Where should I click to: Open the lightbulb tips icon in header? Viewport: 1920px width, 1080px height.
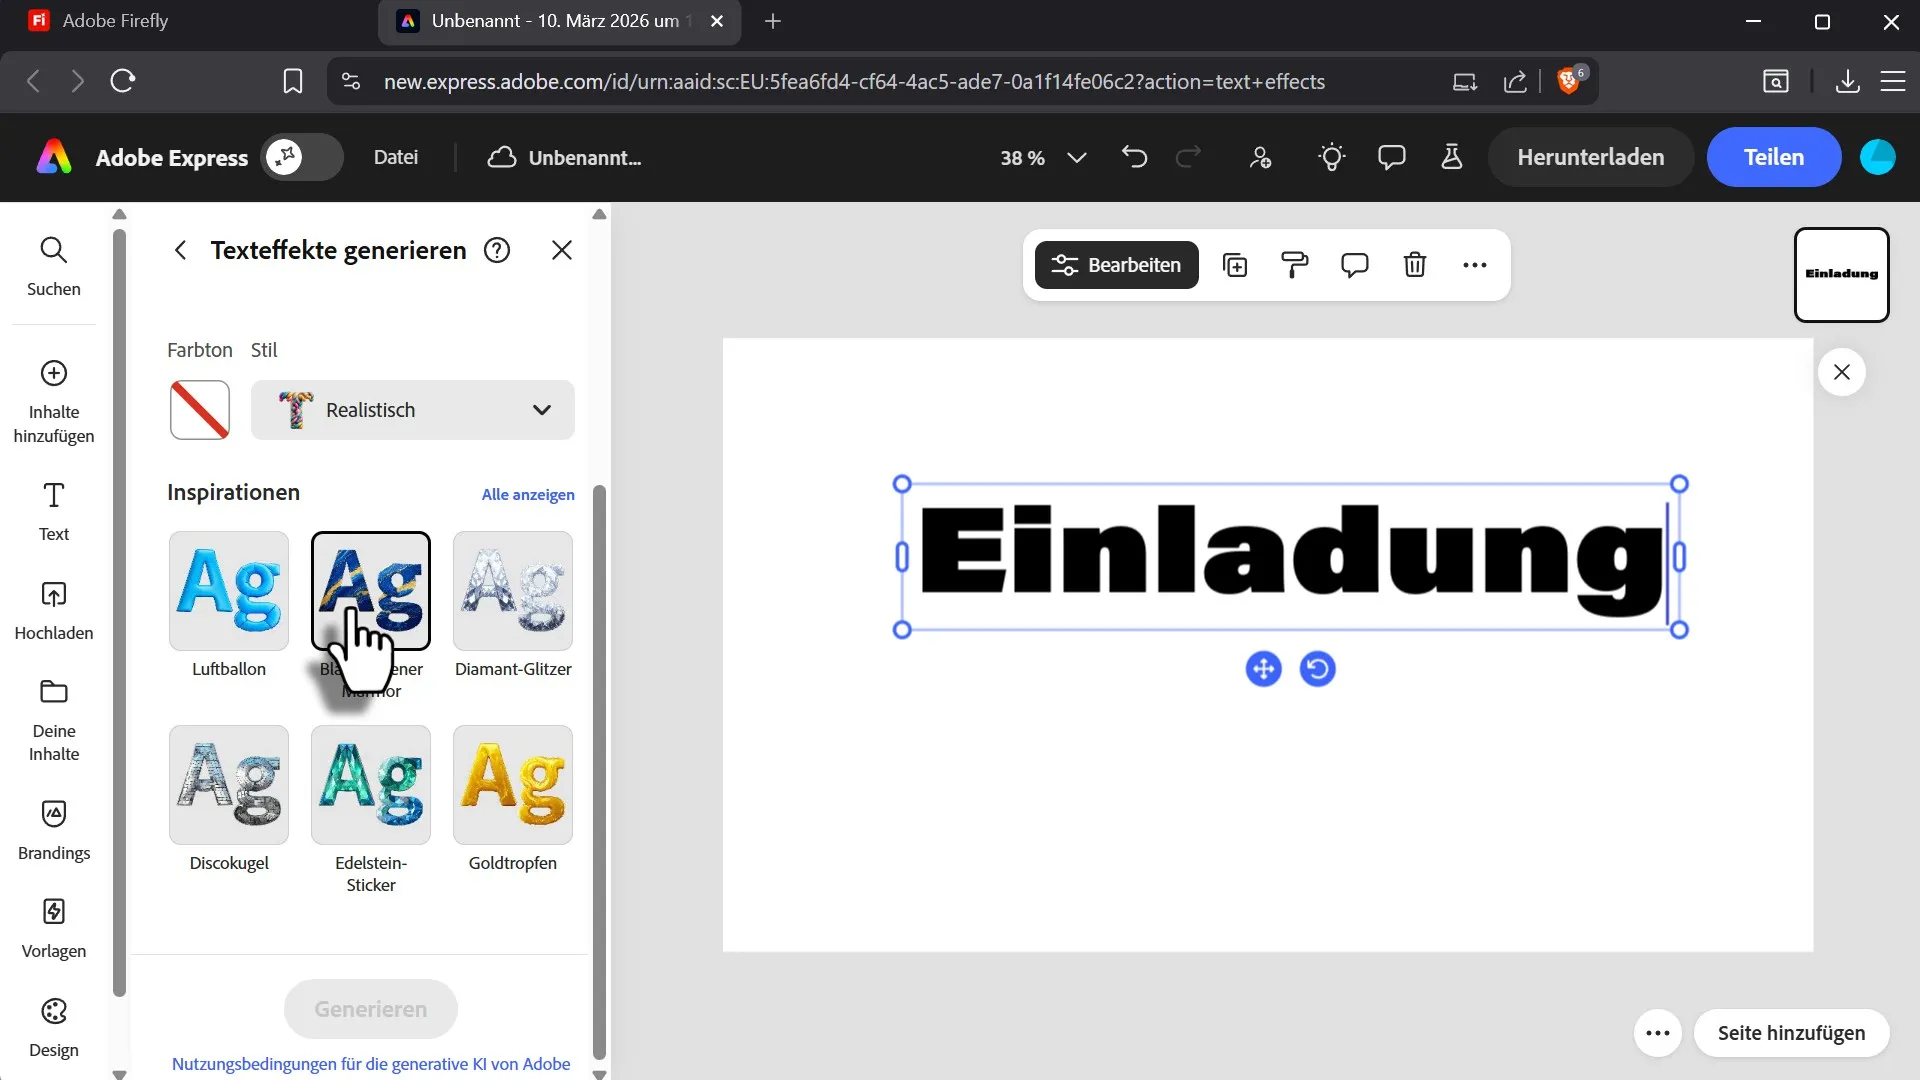tap(1331, 157)
